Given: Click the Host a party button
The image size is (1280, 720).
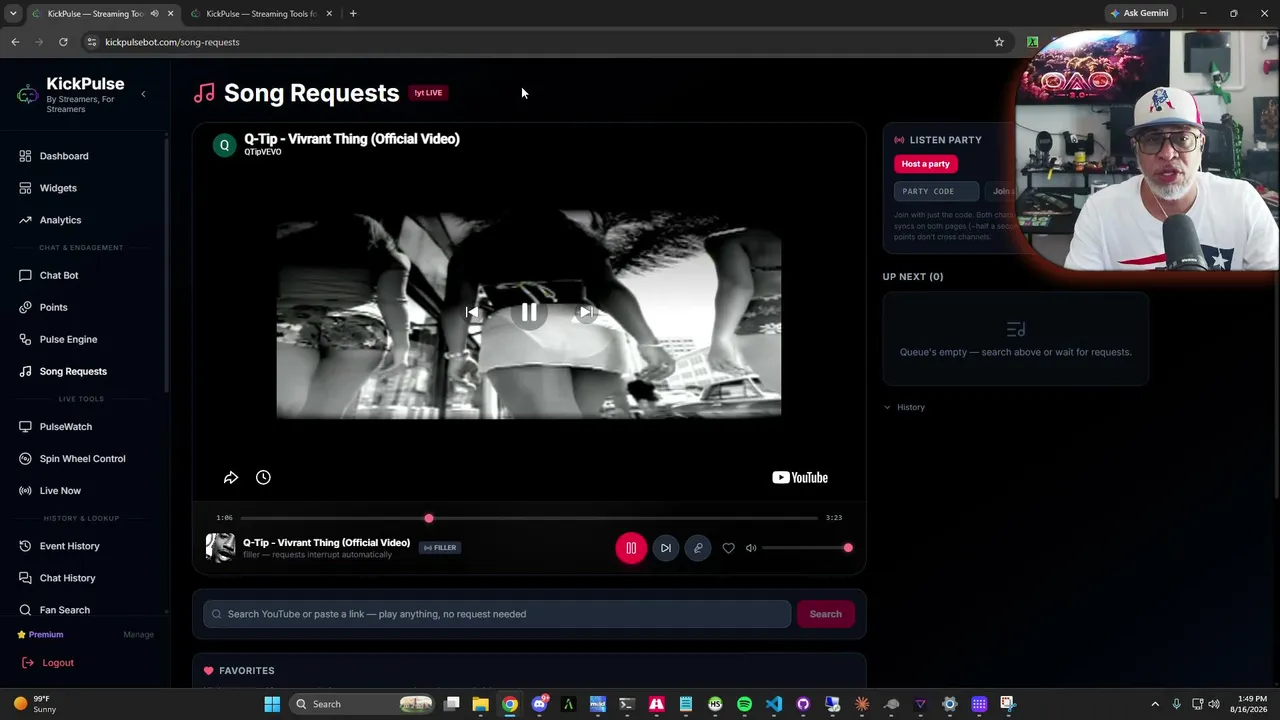Looking at the screenshot, I should [925, 164].
